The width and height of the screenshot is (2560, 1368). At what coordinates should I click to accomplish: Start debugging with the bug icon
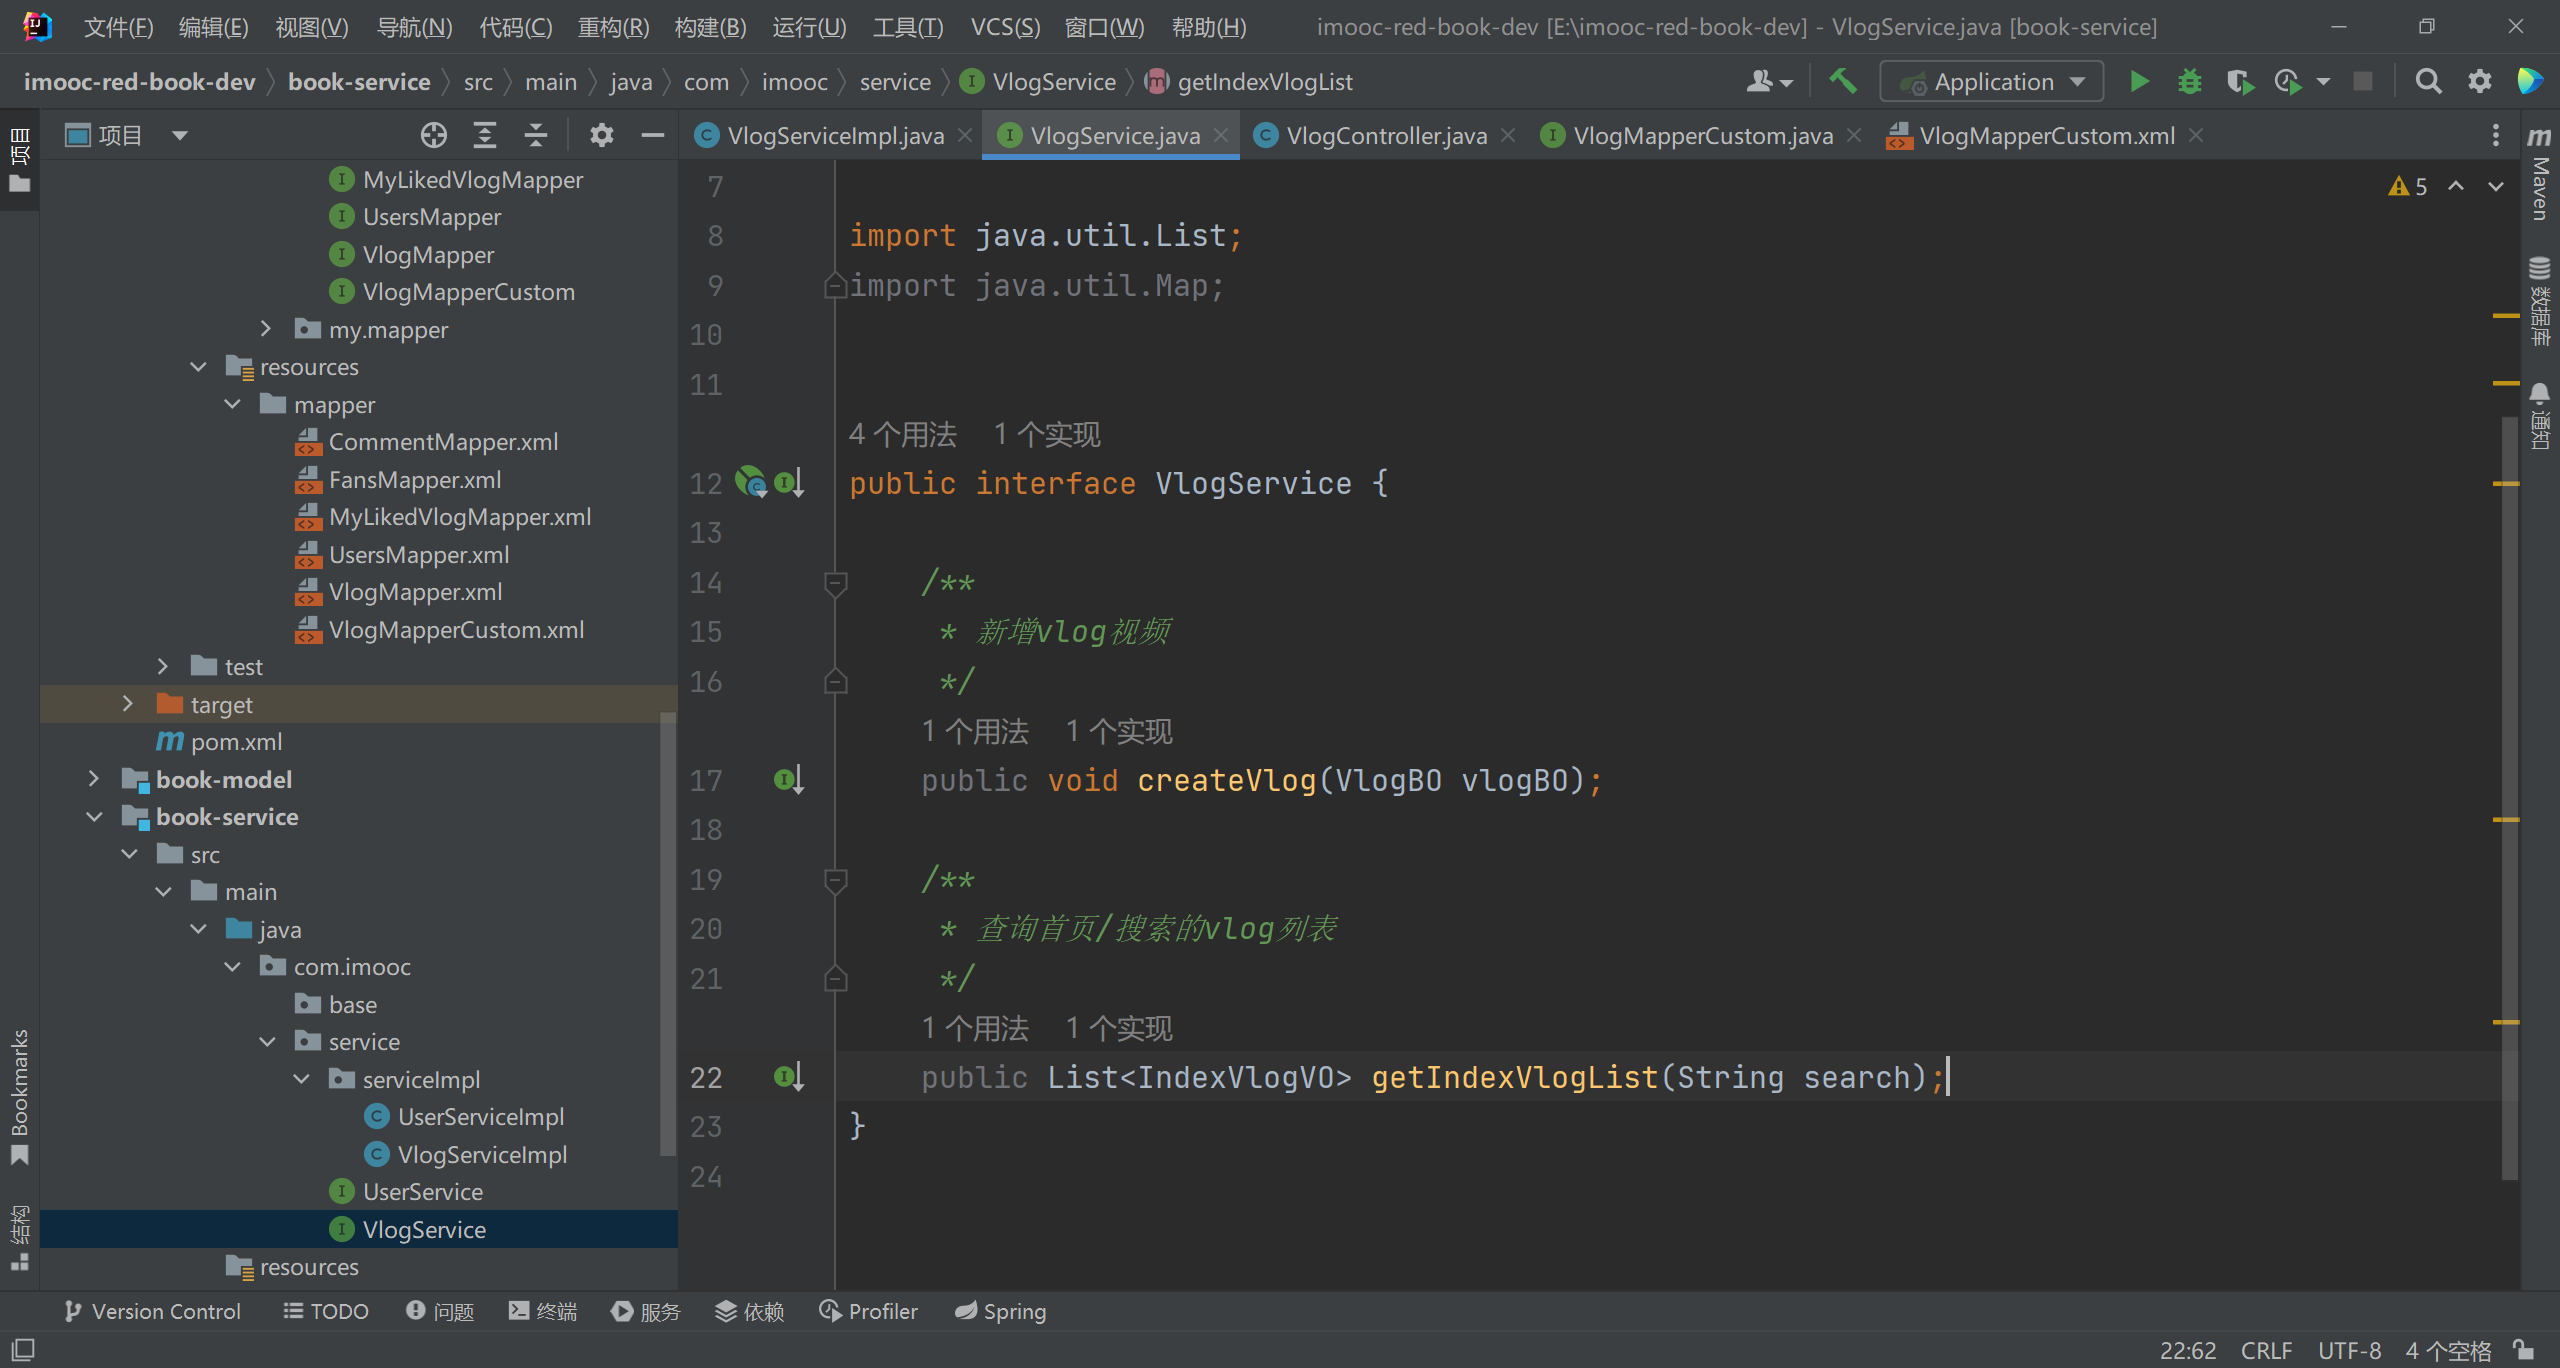[2189, 82]
